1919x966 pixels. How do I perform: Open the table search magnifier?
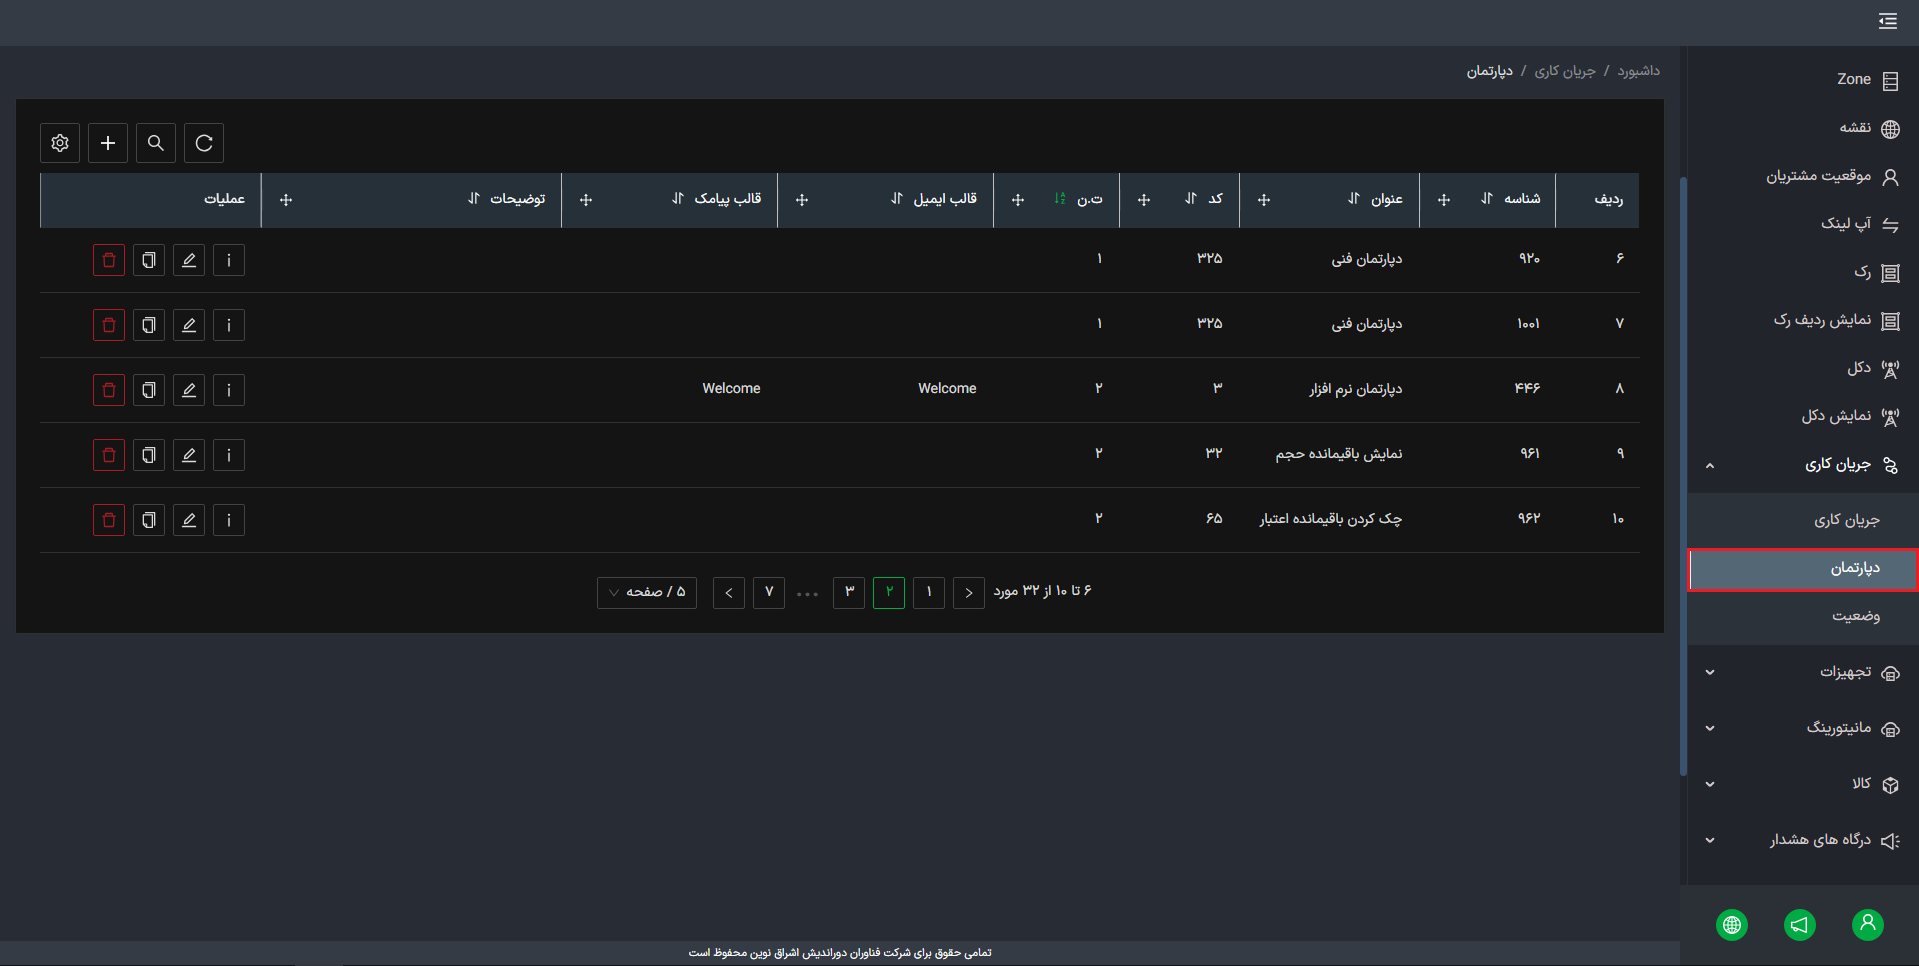(x=156, y=143)
